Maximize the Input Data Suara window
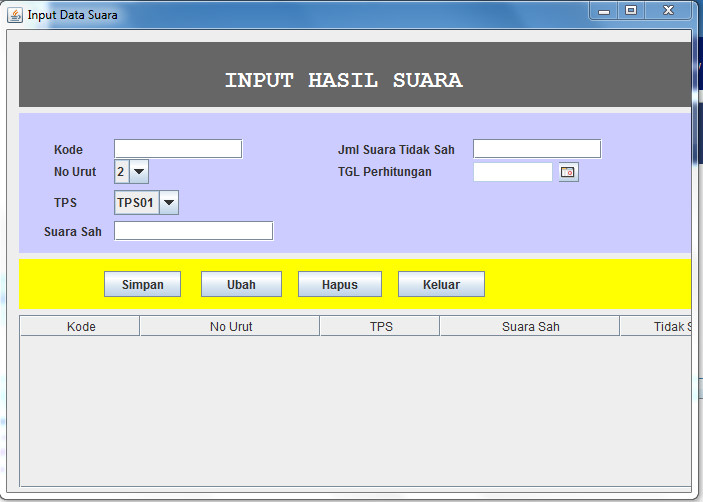703x502 pixels. (x=631, y=11)
